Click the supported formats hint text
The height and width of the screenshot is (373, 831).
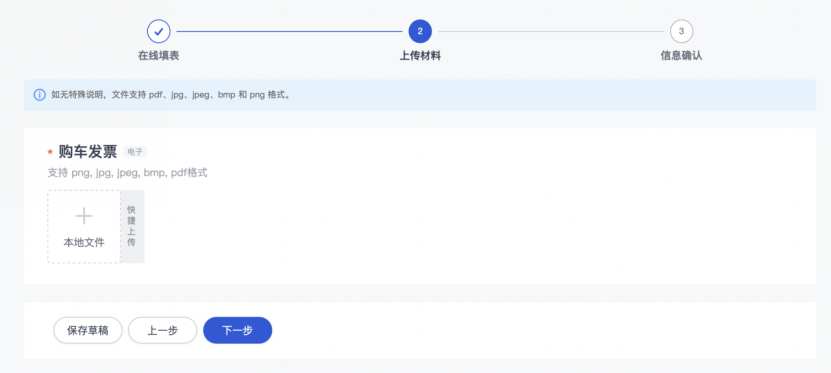[127, 173]
